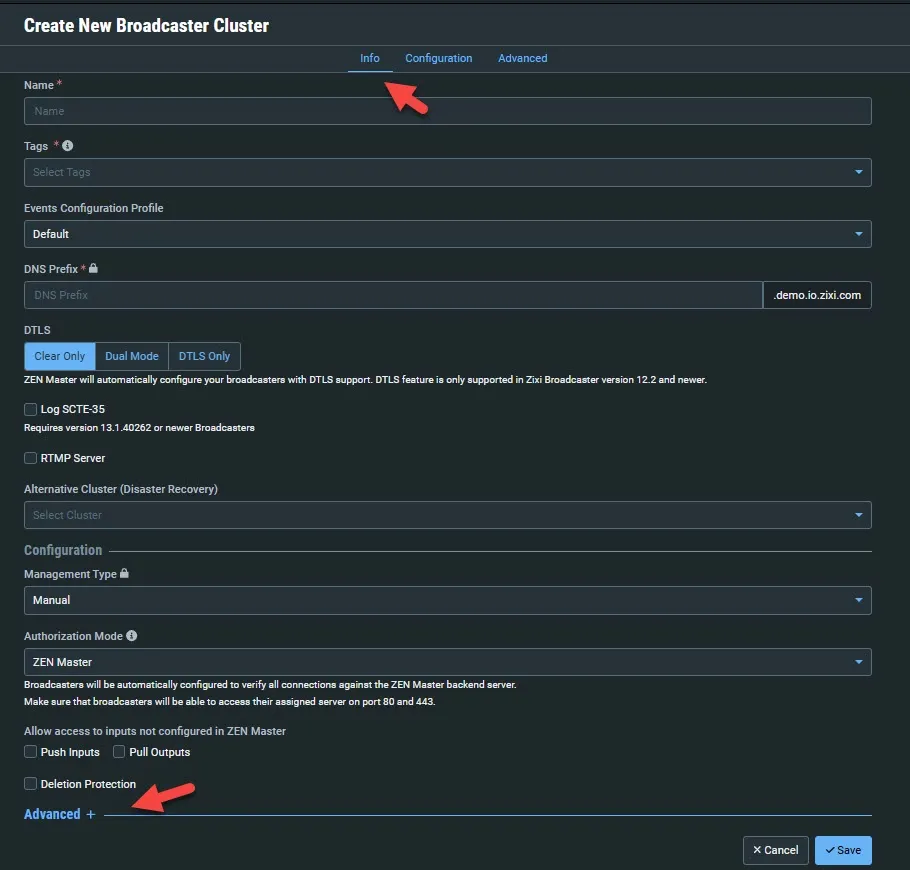This screenshot has height=870, width=910.
Task: Click the .demo.io.zixi.com domain suffix
Action: (817, 295)
